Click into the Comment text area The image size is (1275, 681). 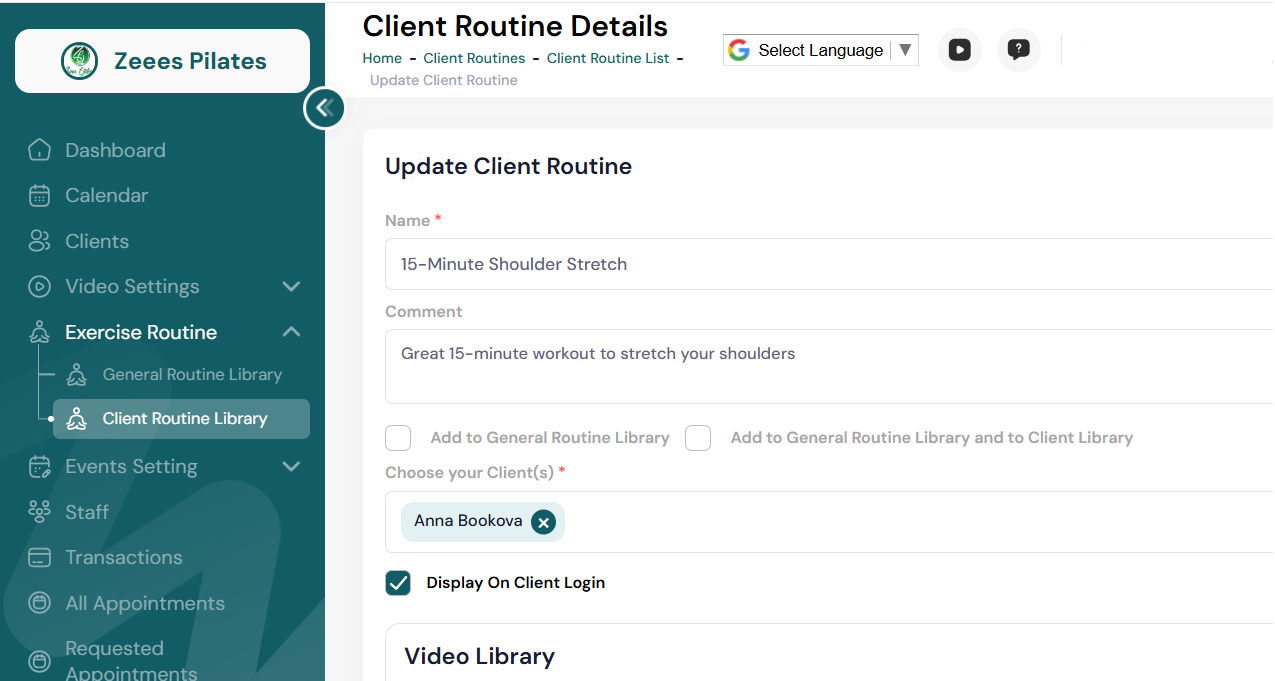coord(830,366)
